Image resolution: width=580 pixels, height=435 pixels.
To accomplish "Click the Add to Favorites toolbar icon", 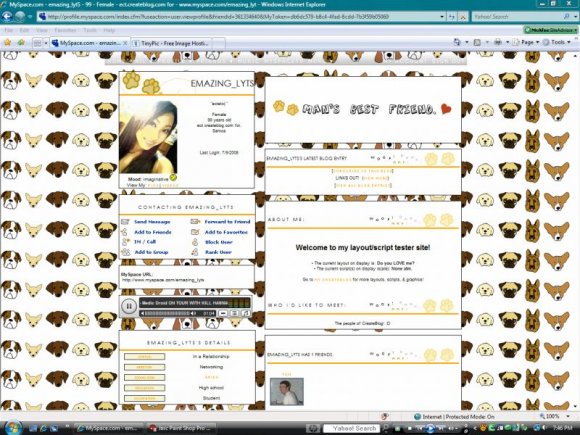I will pos(21,43).
